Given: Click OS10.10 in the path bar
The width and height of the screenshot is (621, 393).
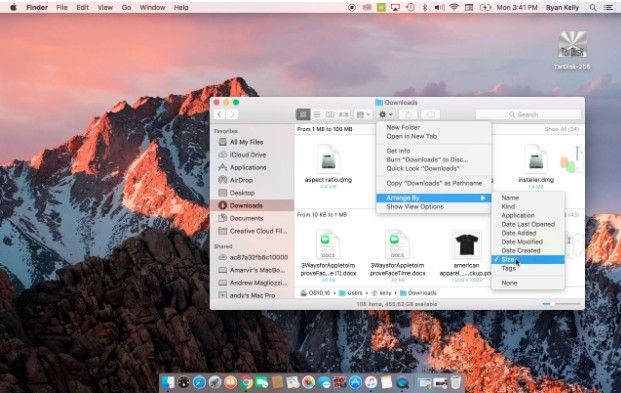Looking at the screenshot, I should tap(316, 293).
